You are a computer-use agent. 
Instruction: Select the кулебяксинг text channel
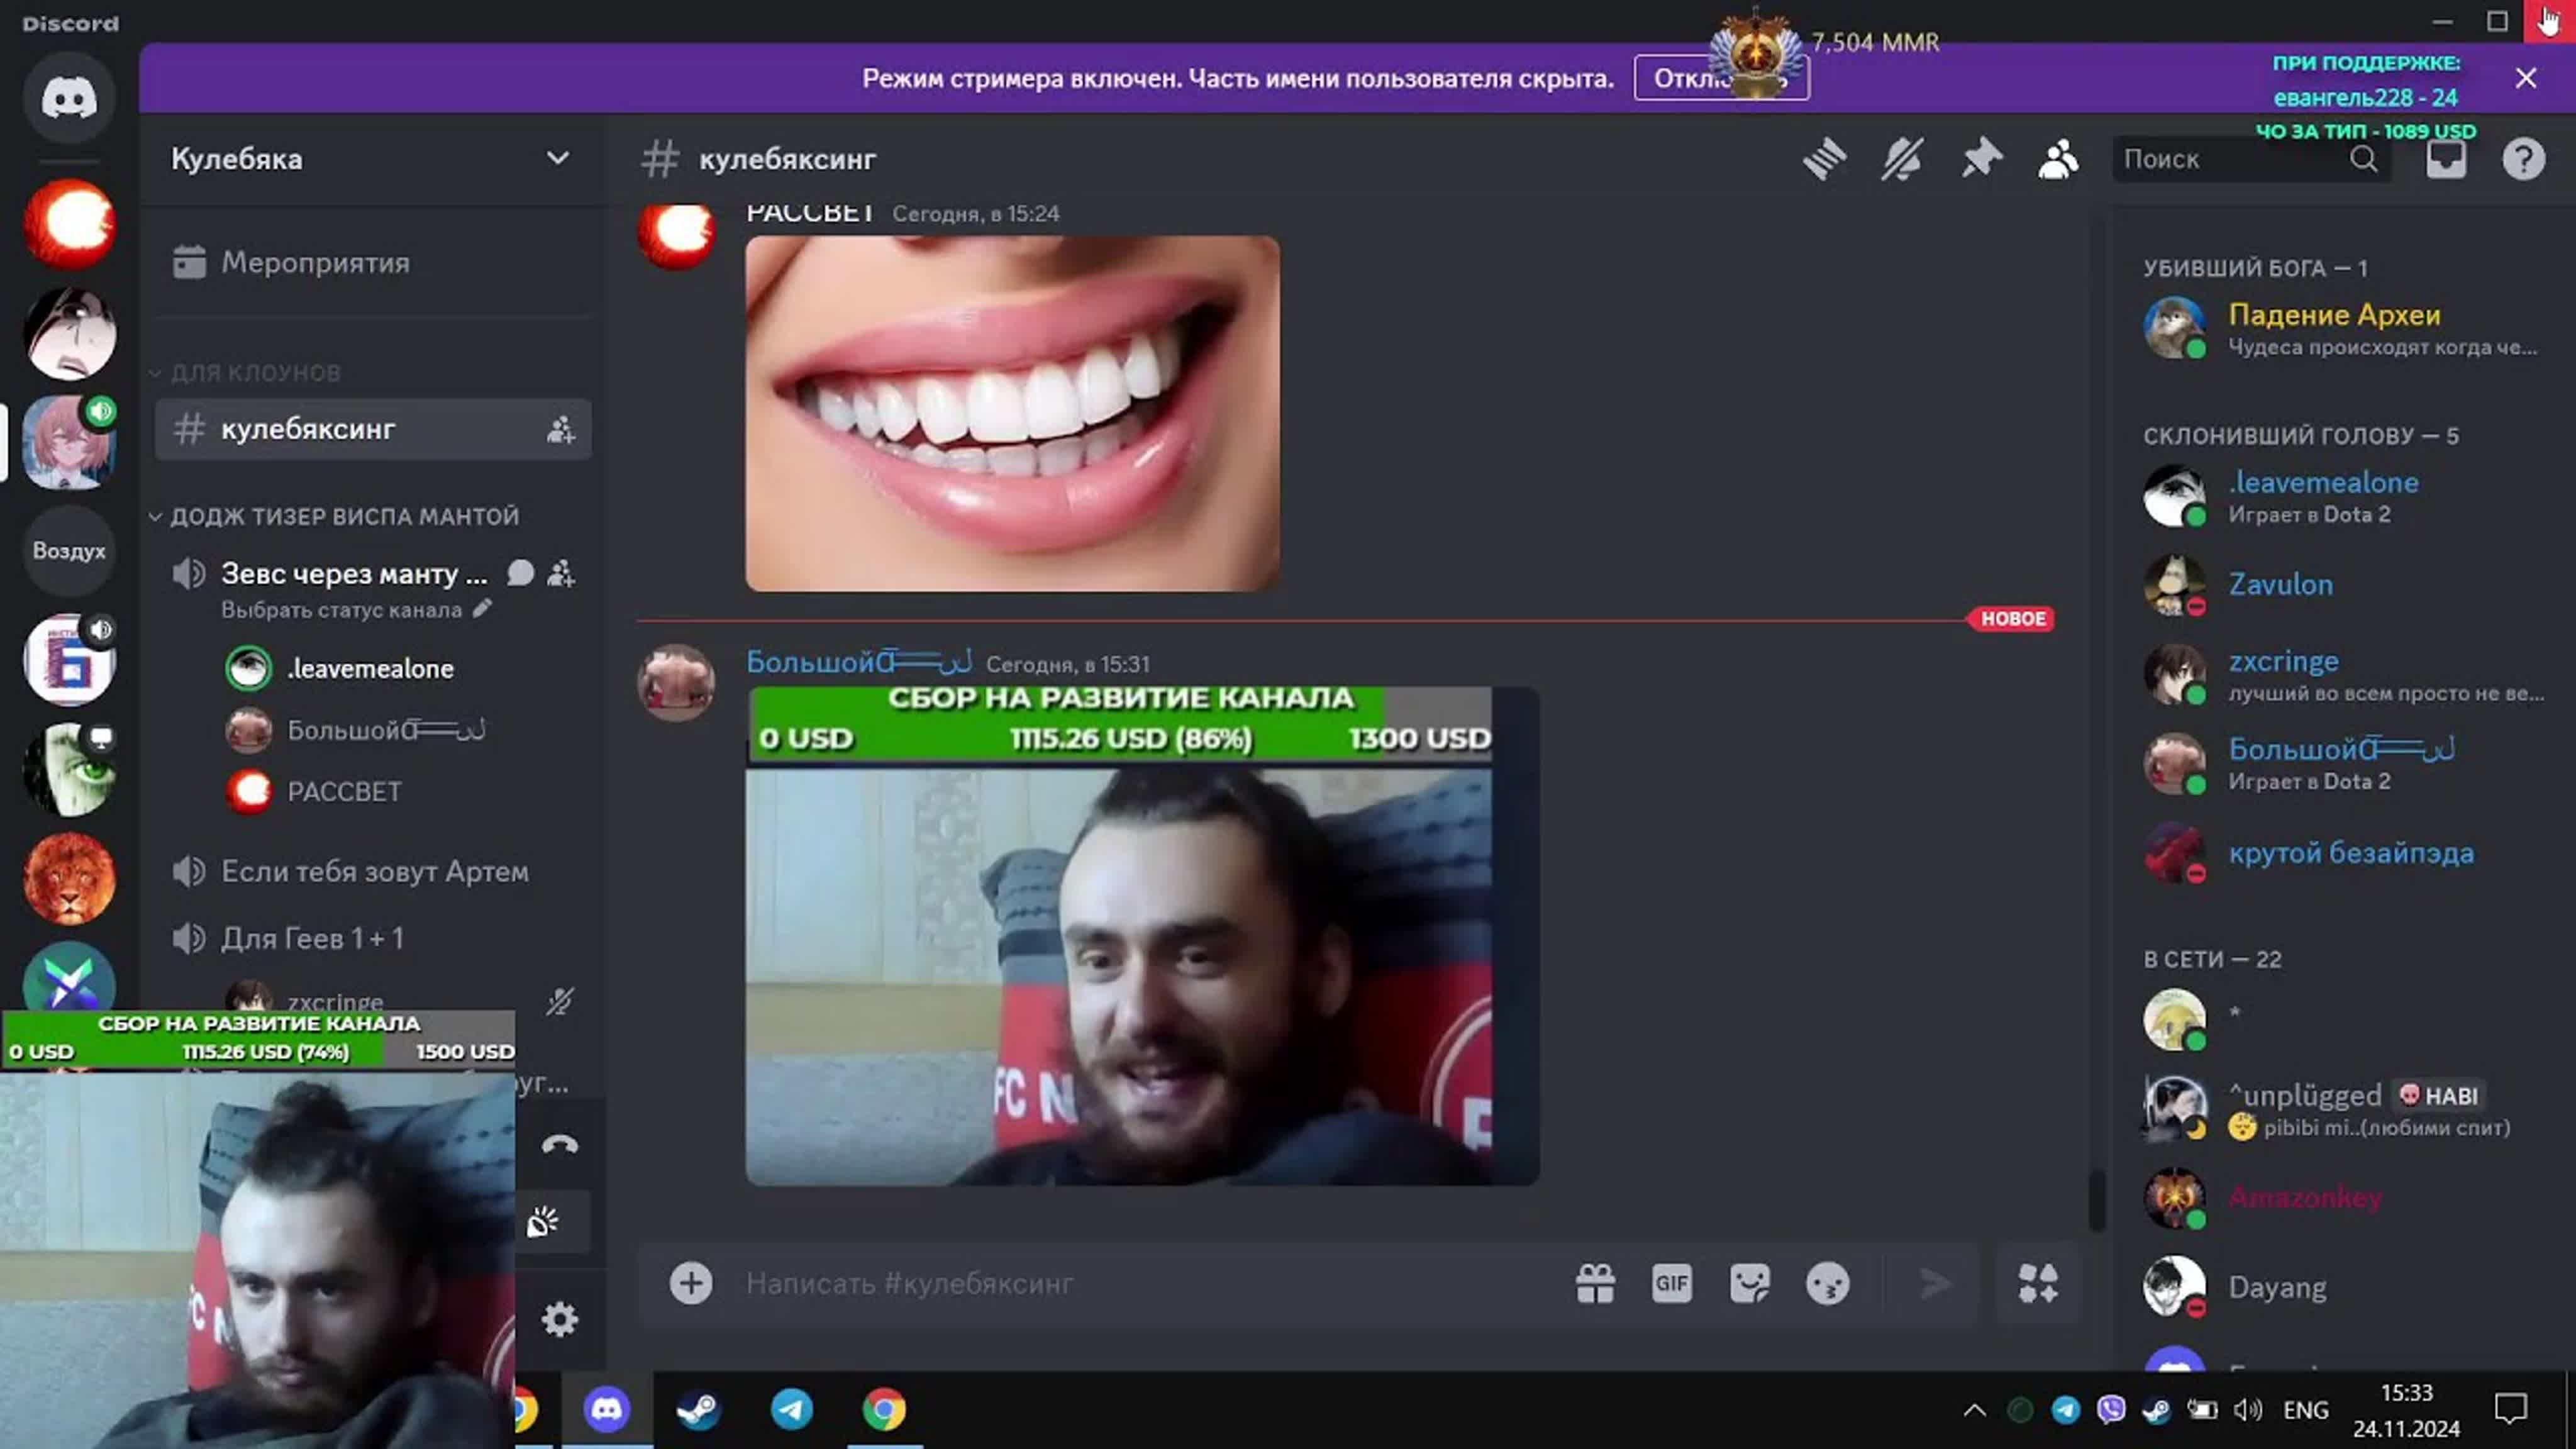point(372,429)
